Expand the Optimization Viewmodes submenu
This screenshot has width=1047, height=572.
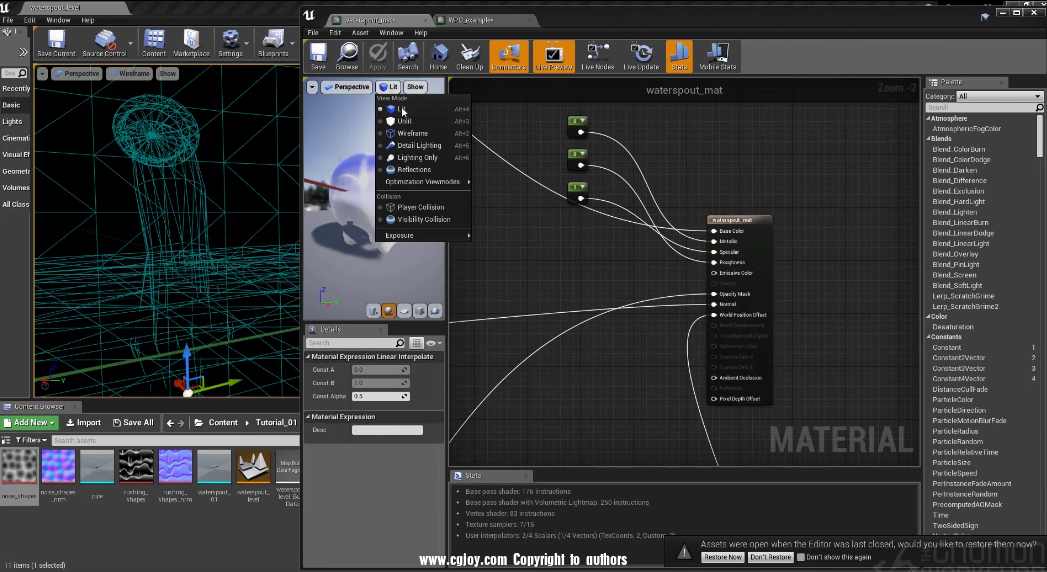[x=424, y=182]
